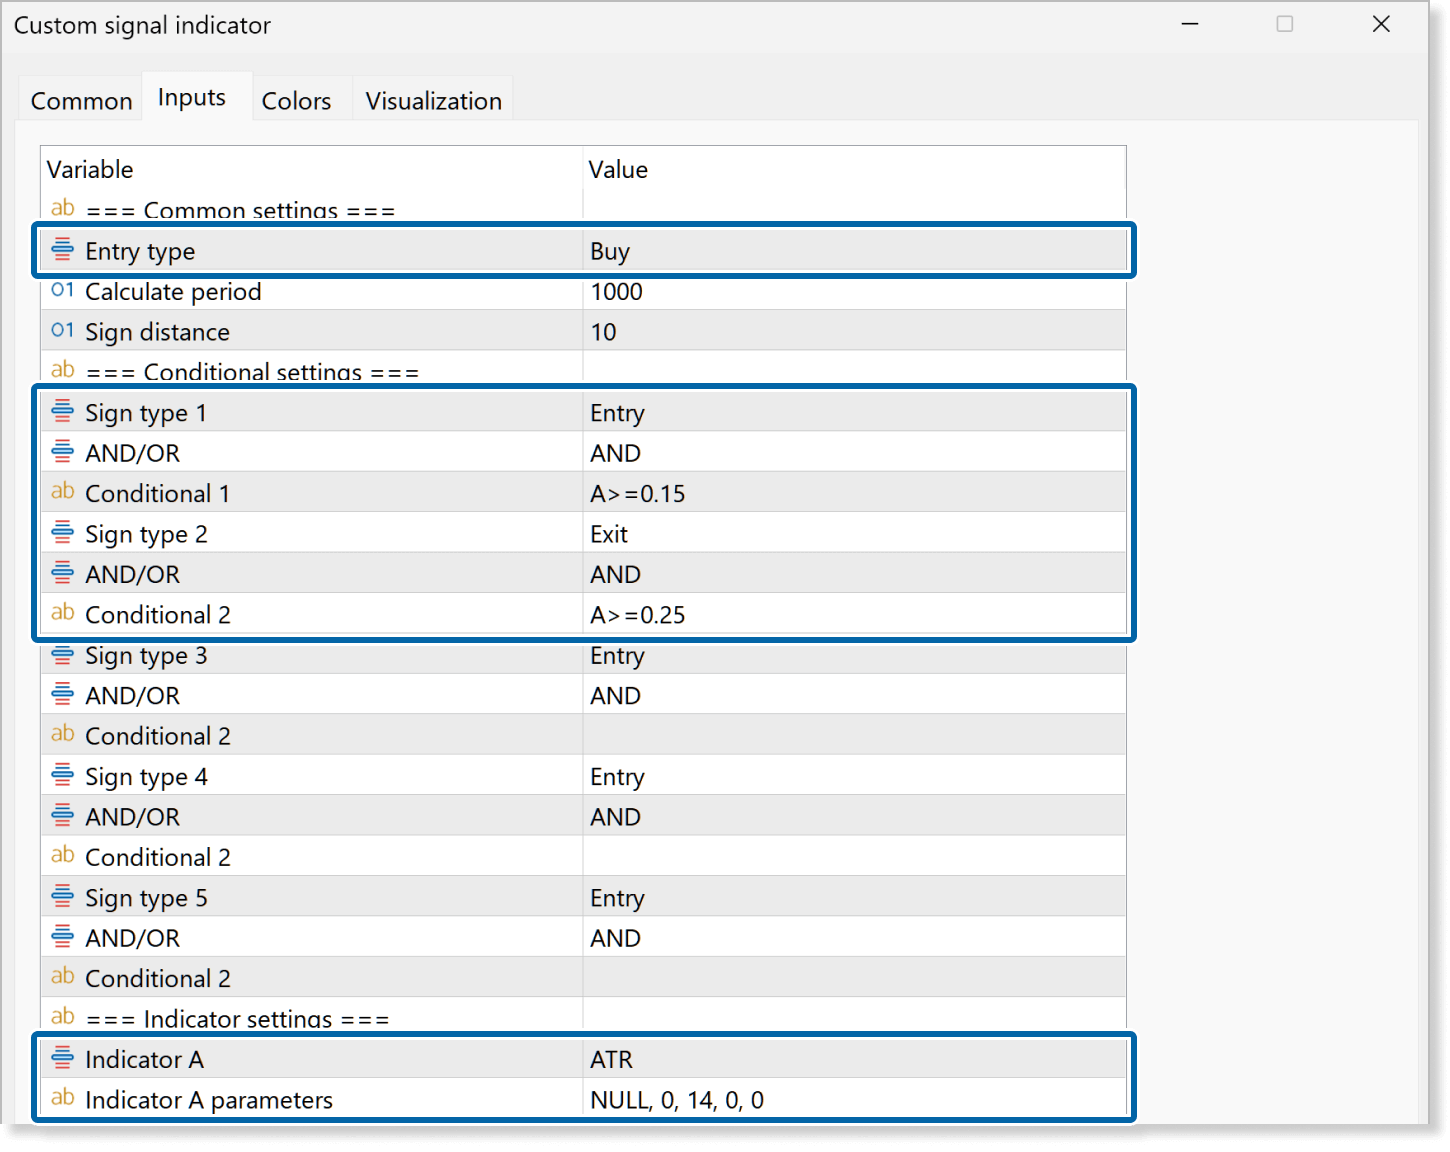Click the integer icon next to Calculate period
The height and width of the screenshot is (1152, 1450).
[x=62, y=291]
